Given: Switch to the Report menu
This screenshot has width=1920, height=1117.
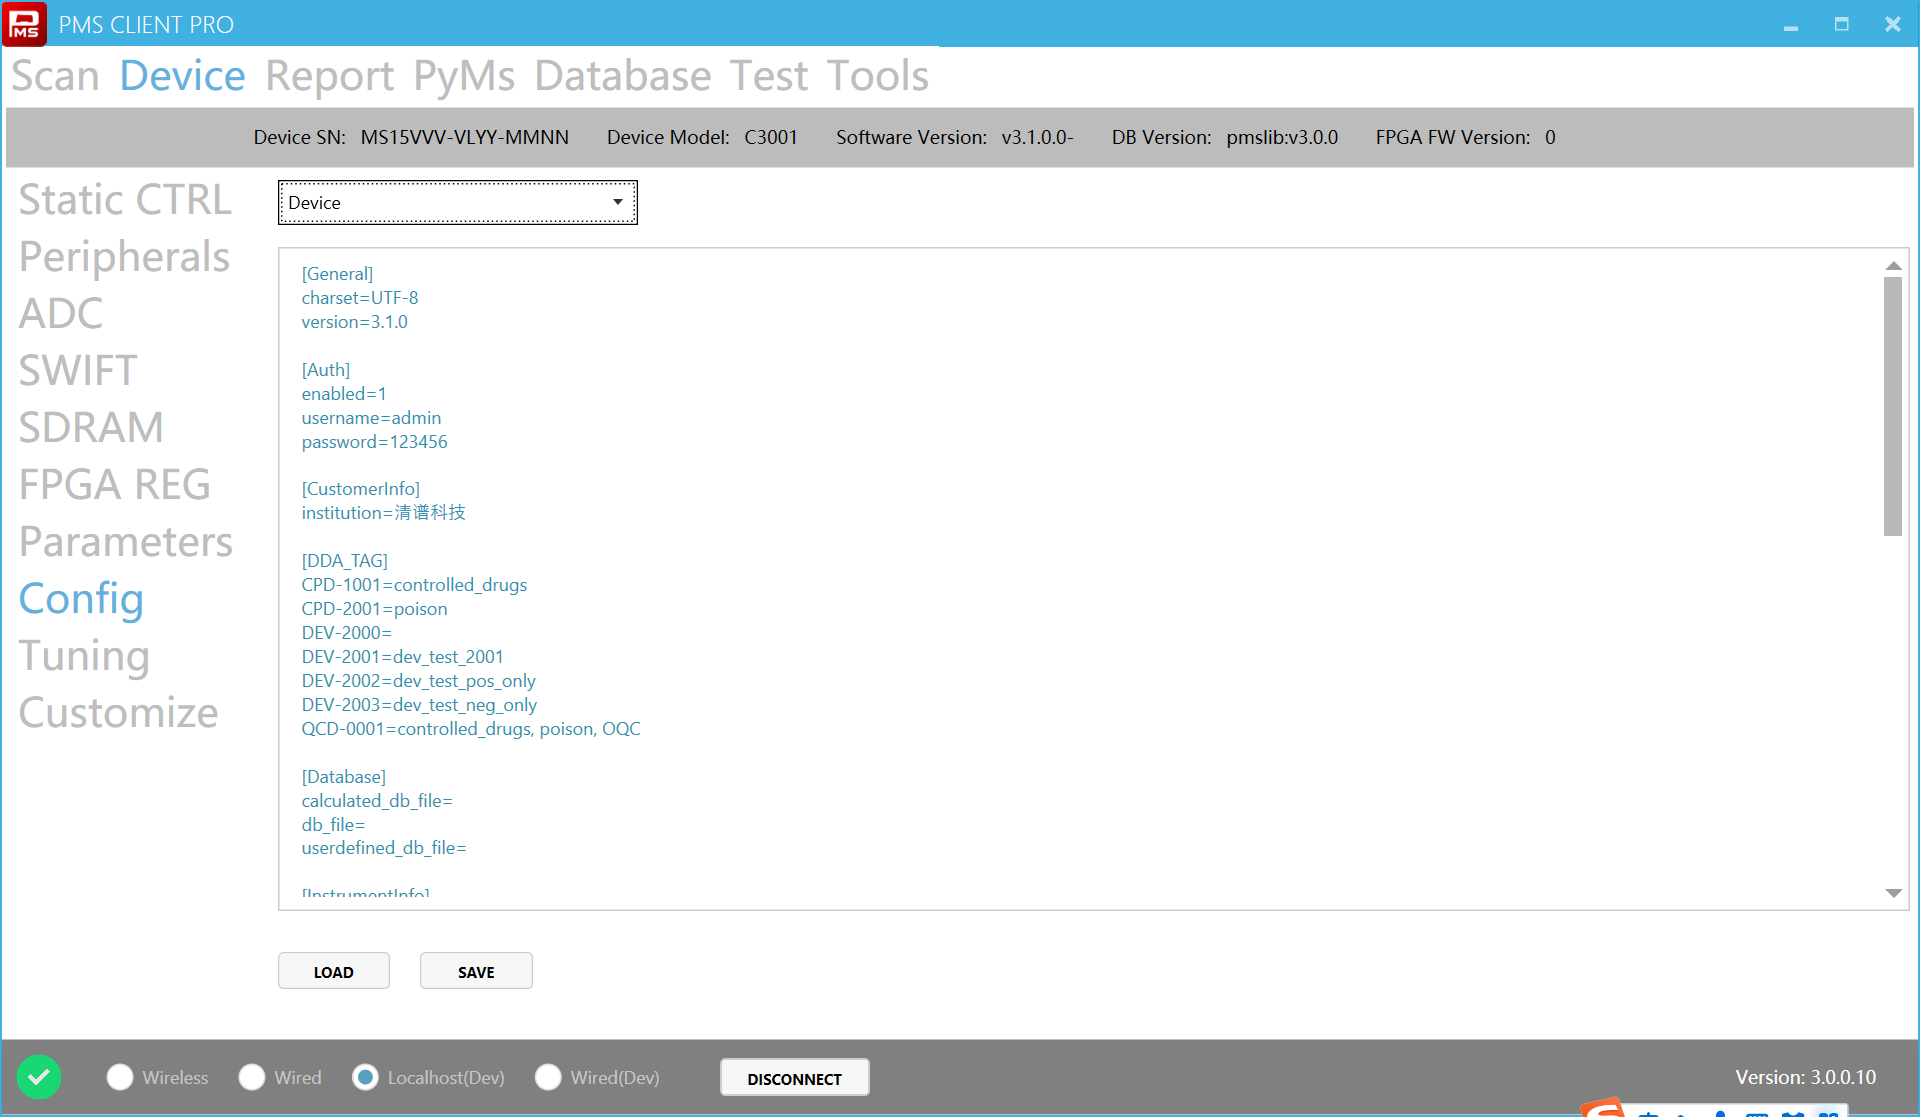Looking at the screenshot, I should (x=329, y=76).
